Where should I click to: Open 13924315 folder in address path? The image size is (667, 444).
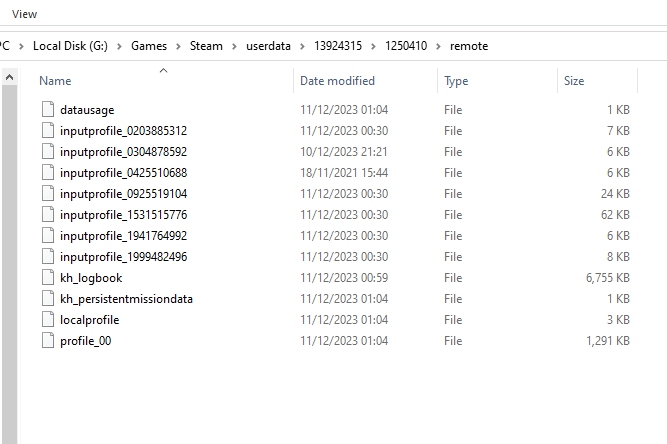click(x=338, y=46)
